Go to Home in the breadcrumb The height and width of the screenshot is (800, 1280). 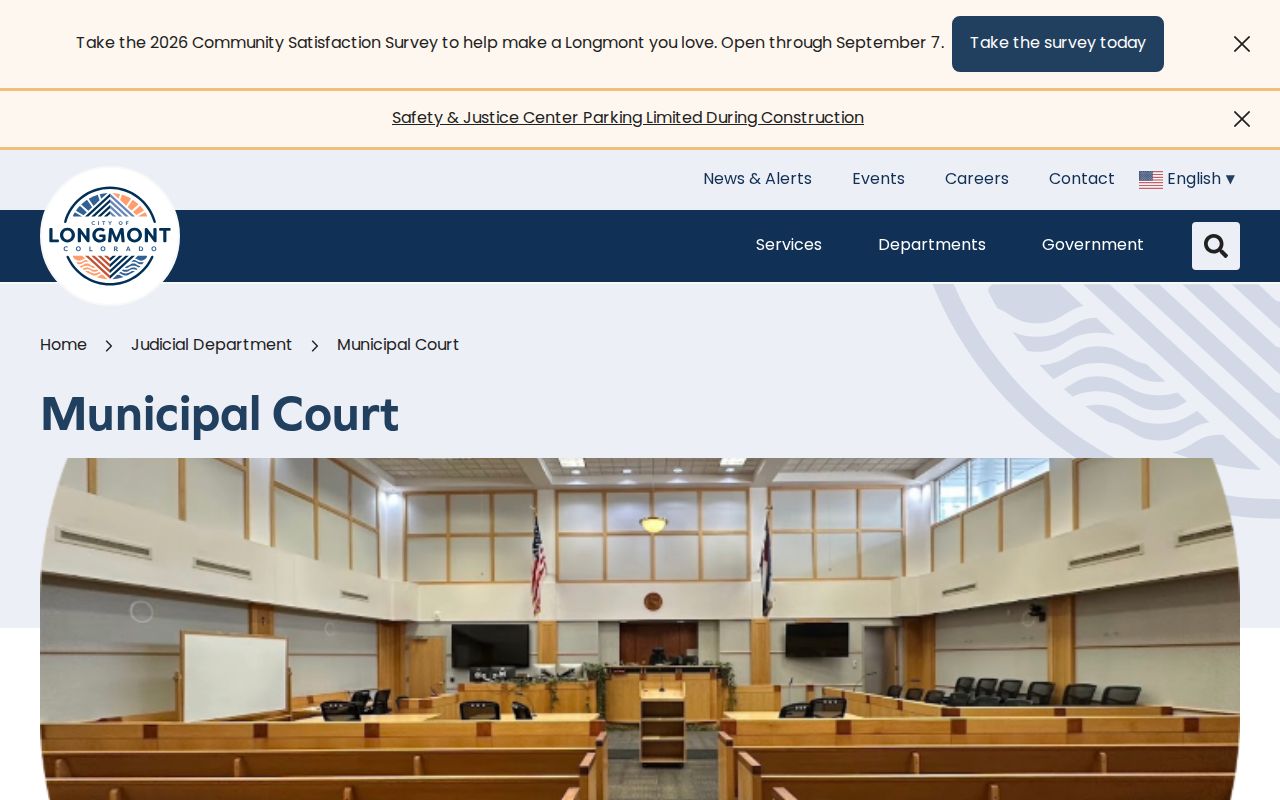pyautogui.click(x=63, y=345)
